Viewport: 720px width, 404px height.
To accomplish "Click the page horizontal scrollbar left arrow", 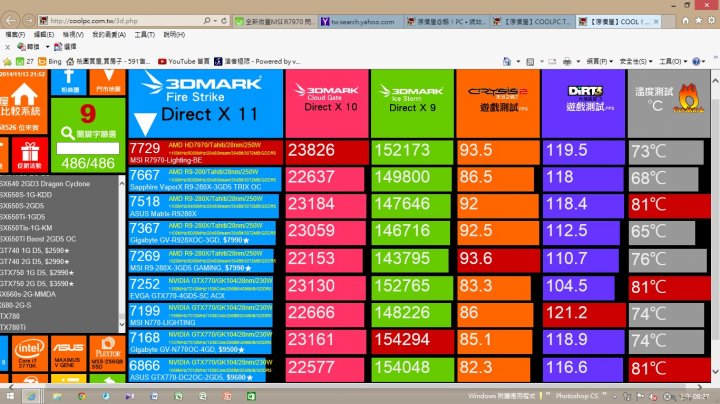I will click(11, 387).
